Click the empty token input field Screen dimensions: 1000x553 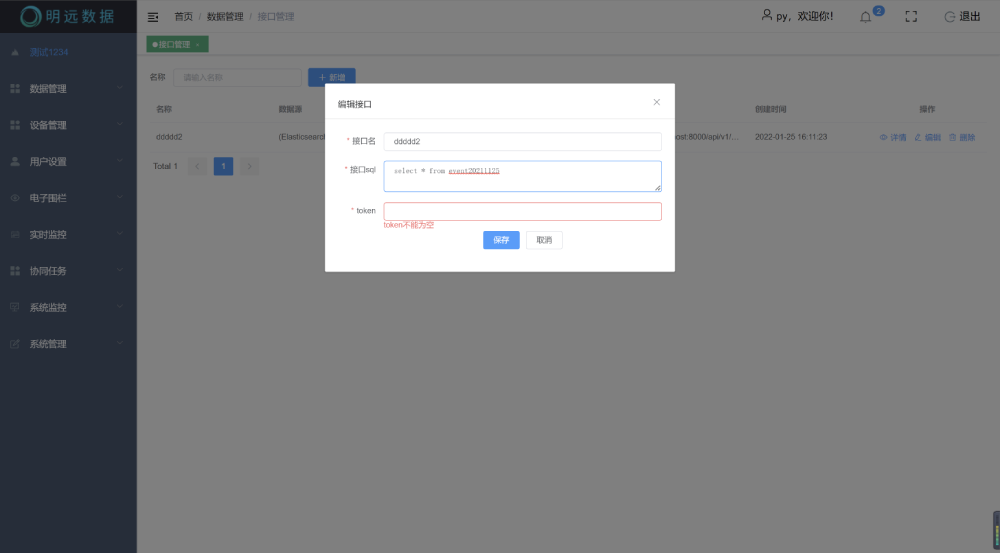522,211
